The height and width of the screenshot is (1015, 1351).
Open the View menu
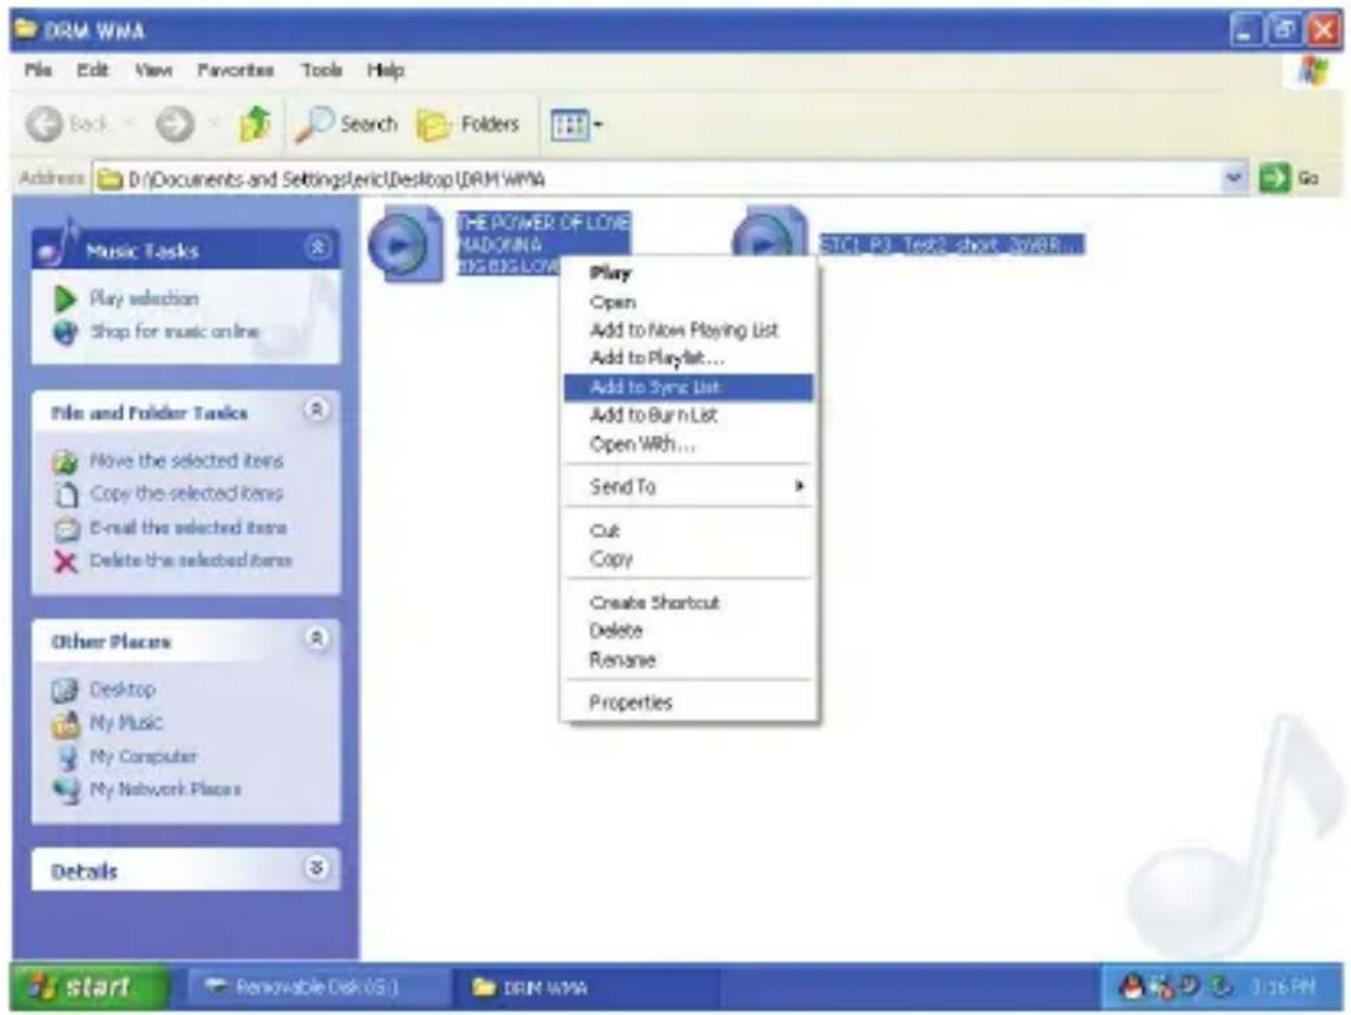(x=153, y=70)
